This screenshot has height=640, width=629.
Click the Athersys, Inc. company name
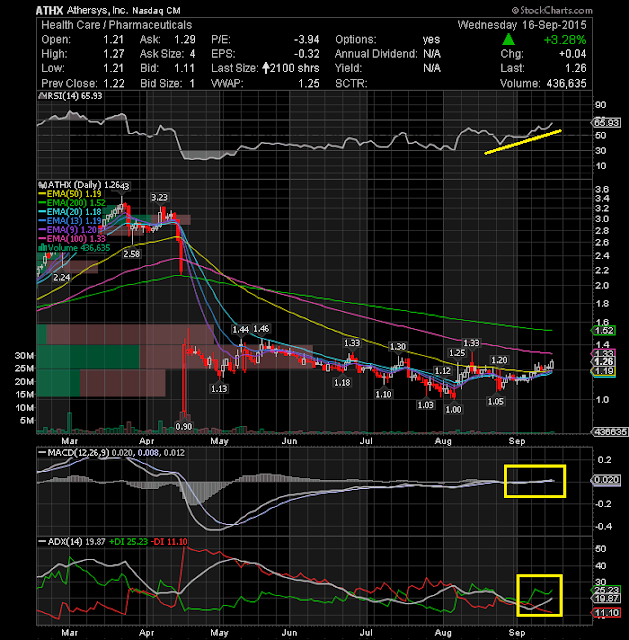click(97, 11)
